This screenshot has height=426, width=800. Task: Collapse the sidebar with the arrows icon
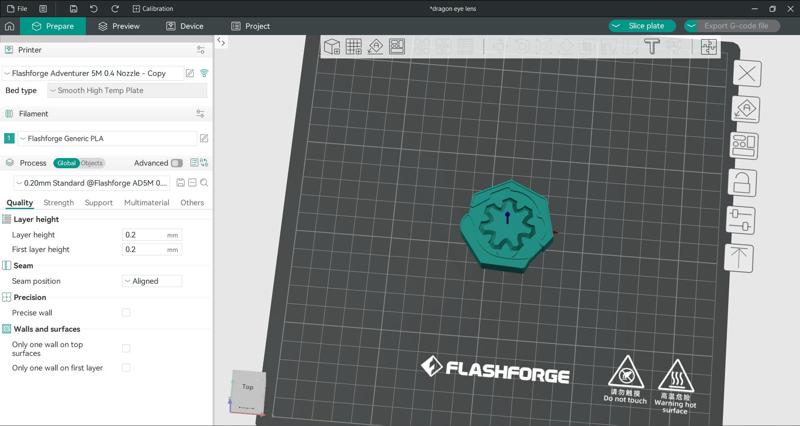tap(221, 42)
